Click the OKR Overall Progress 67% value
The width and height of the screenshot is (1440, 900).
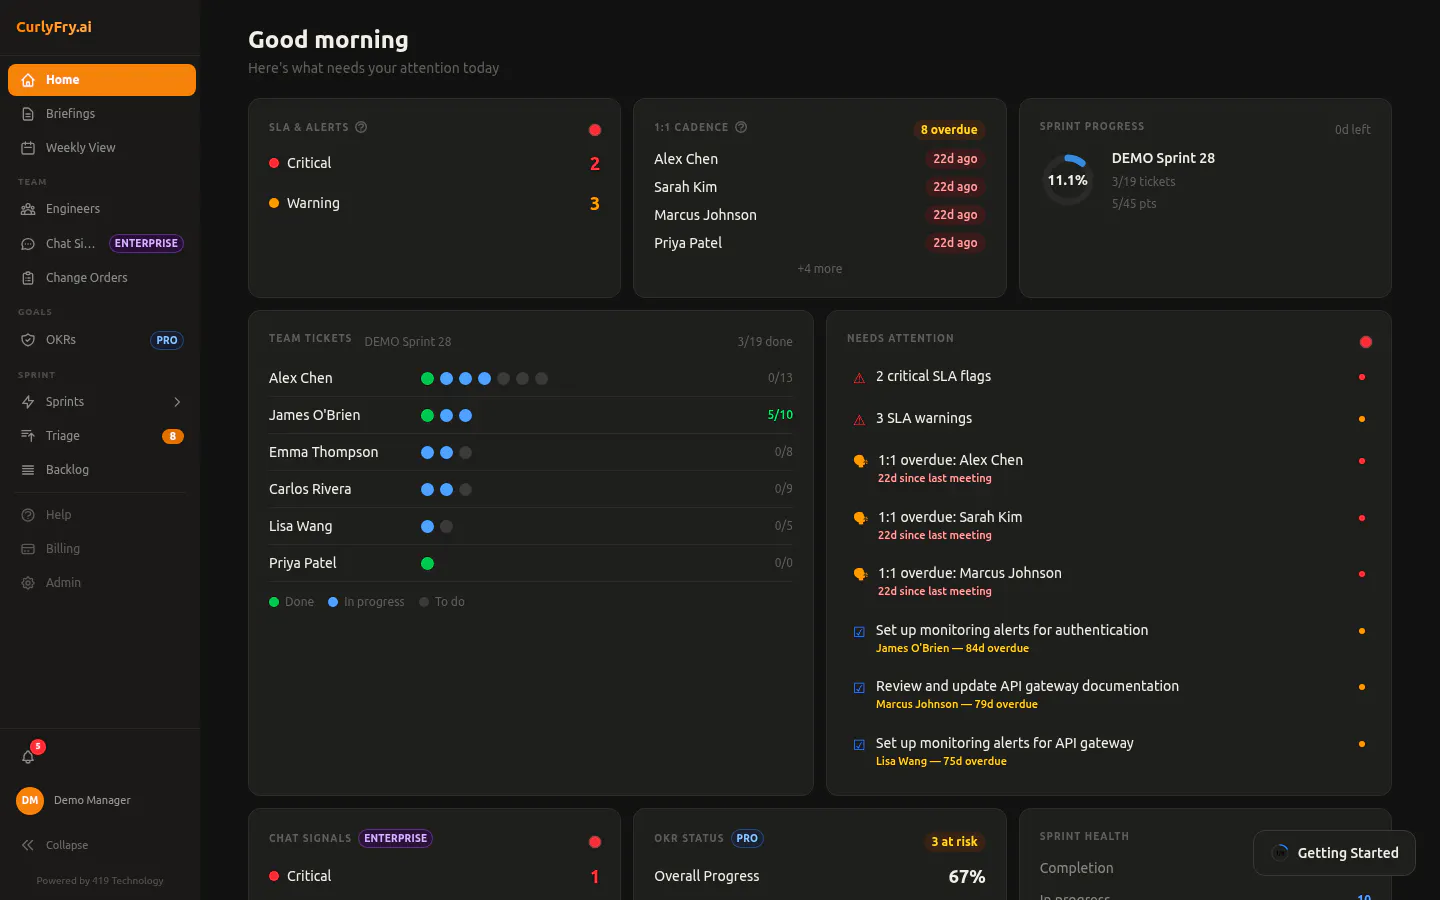coord(967,877)
